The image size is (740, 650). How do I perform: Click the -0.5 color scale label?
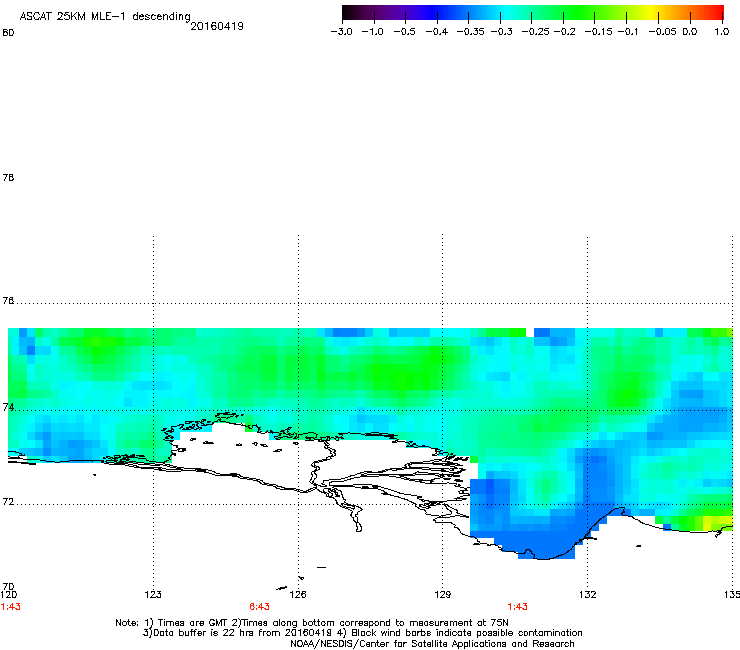tap(404, 32)
